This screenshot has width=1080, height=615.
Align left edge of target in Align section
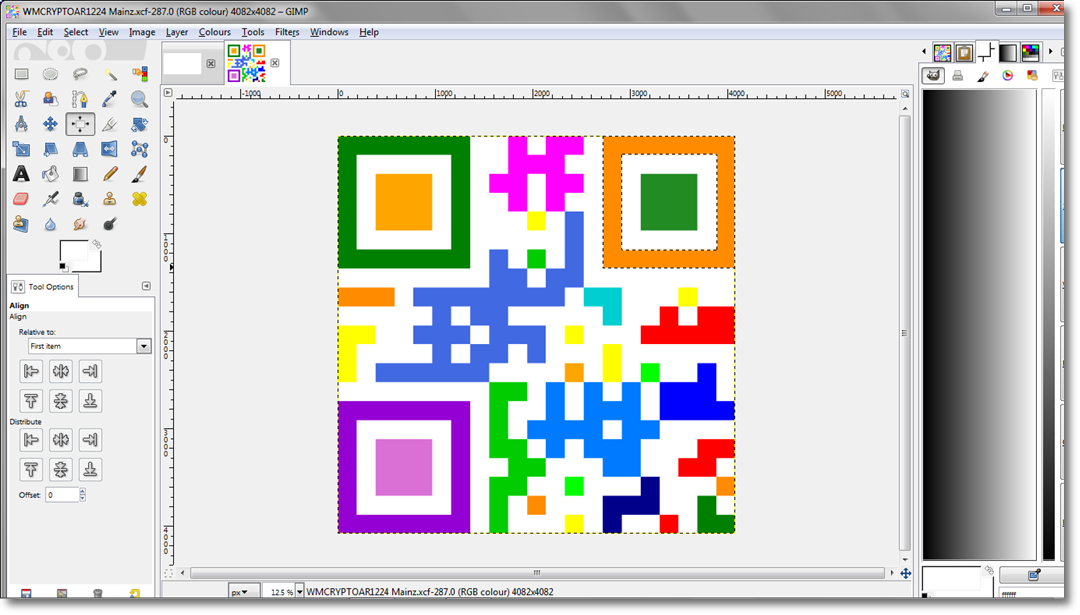[31, 371]
